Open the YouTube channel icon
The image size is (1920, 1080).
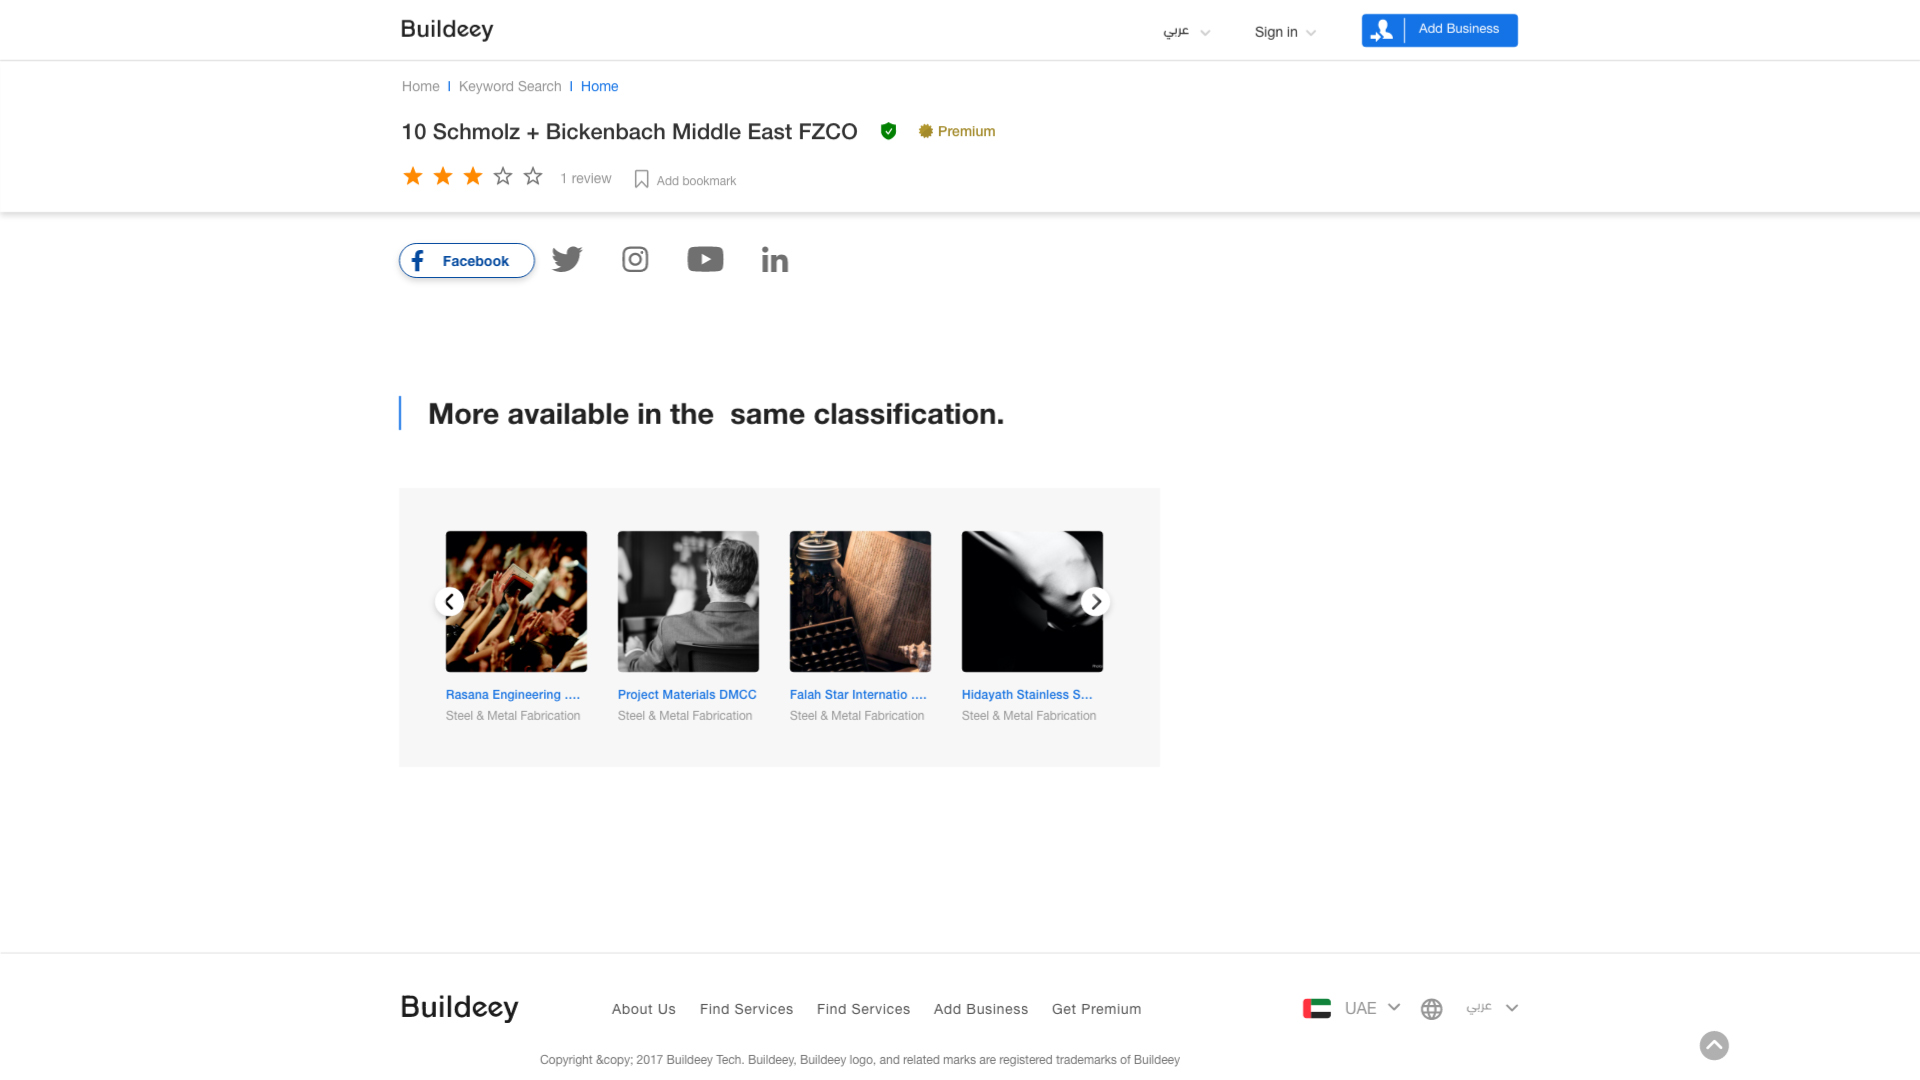(705, 259)
